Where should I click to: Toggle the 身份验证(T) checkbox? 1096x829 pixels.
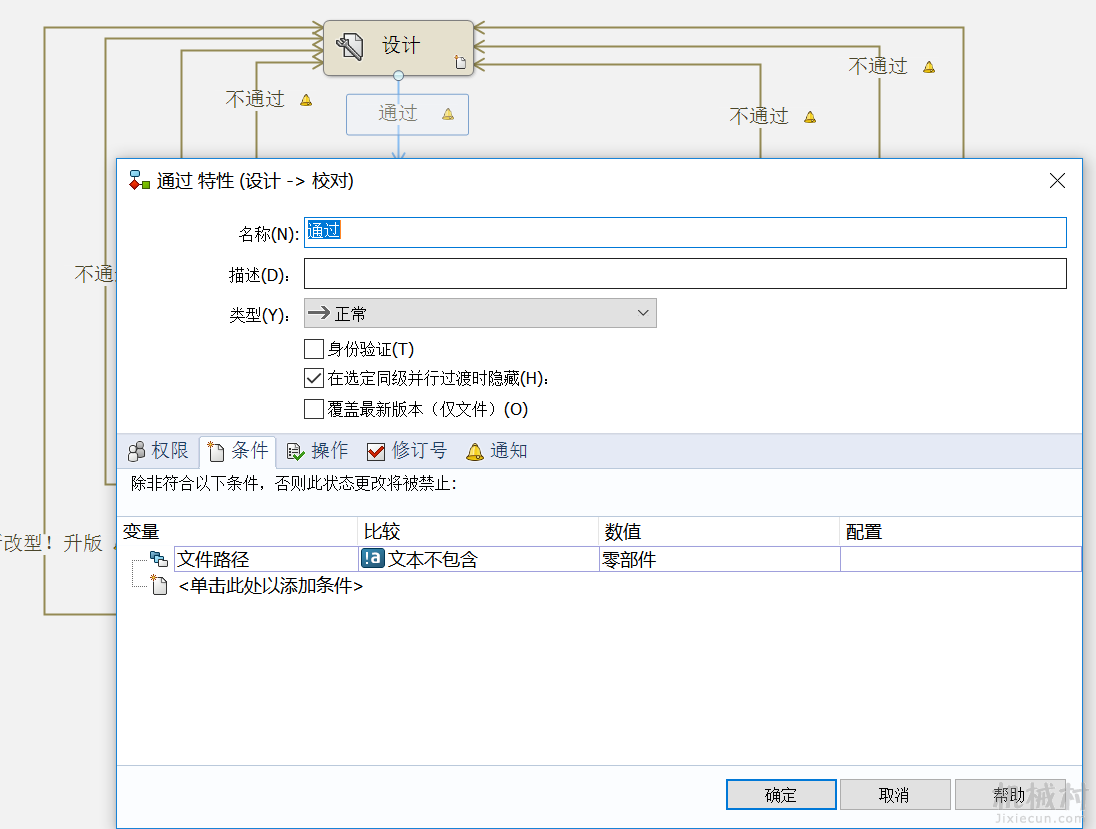pos(314,349)
